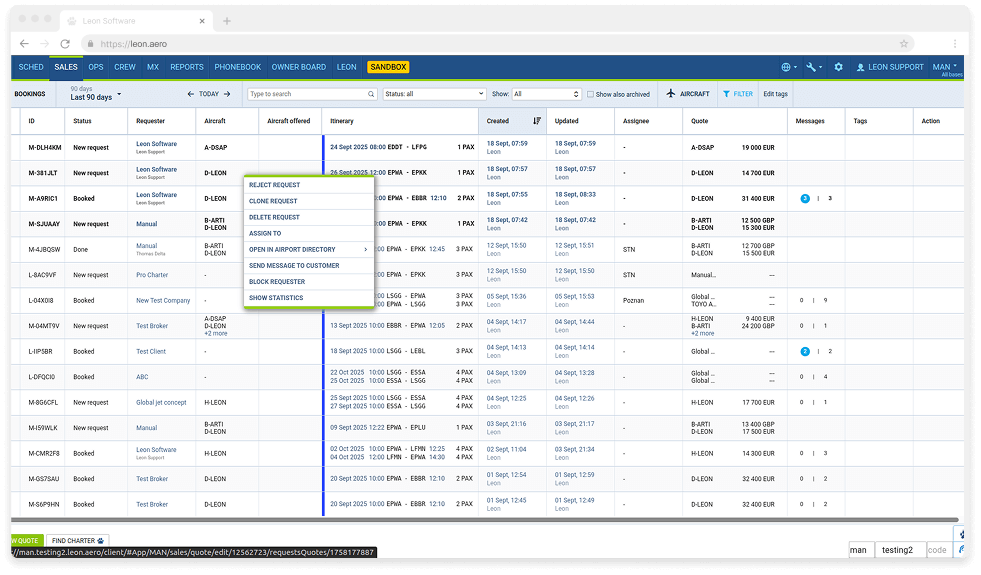Click the horizontal scrollbar under the table

coord(485,519)
